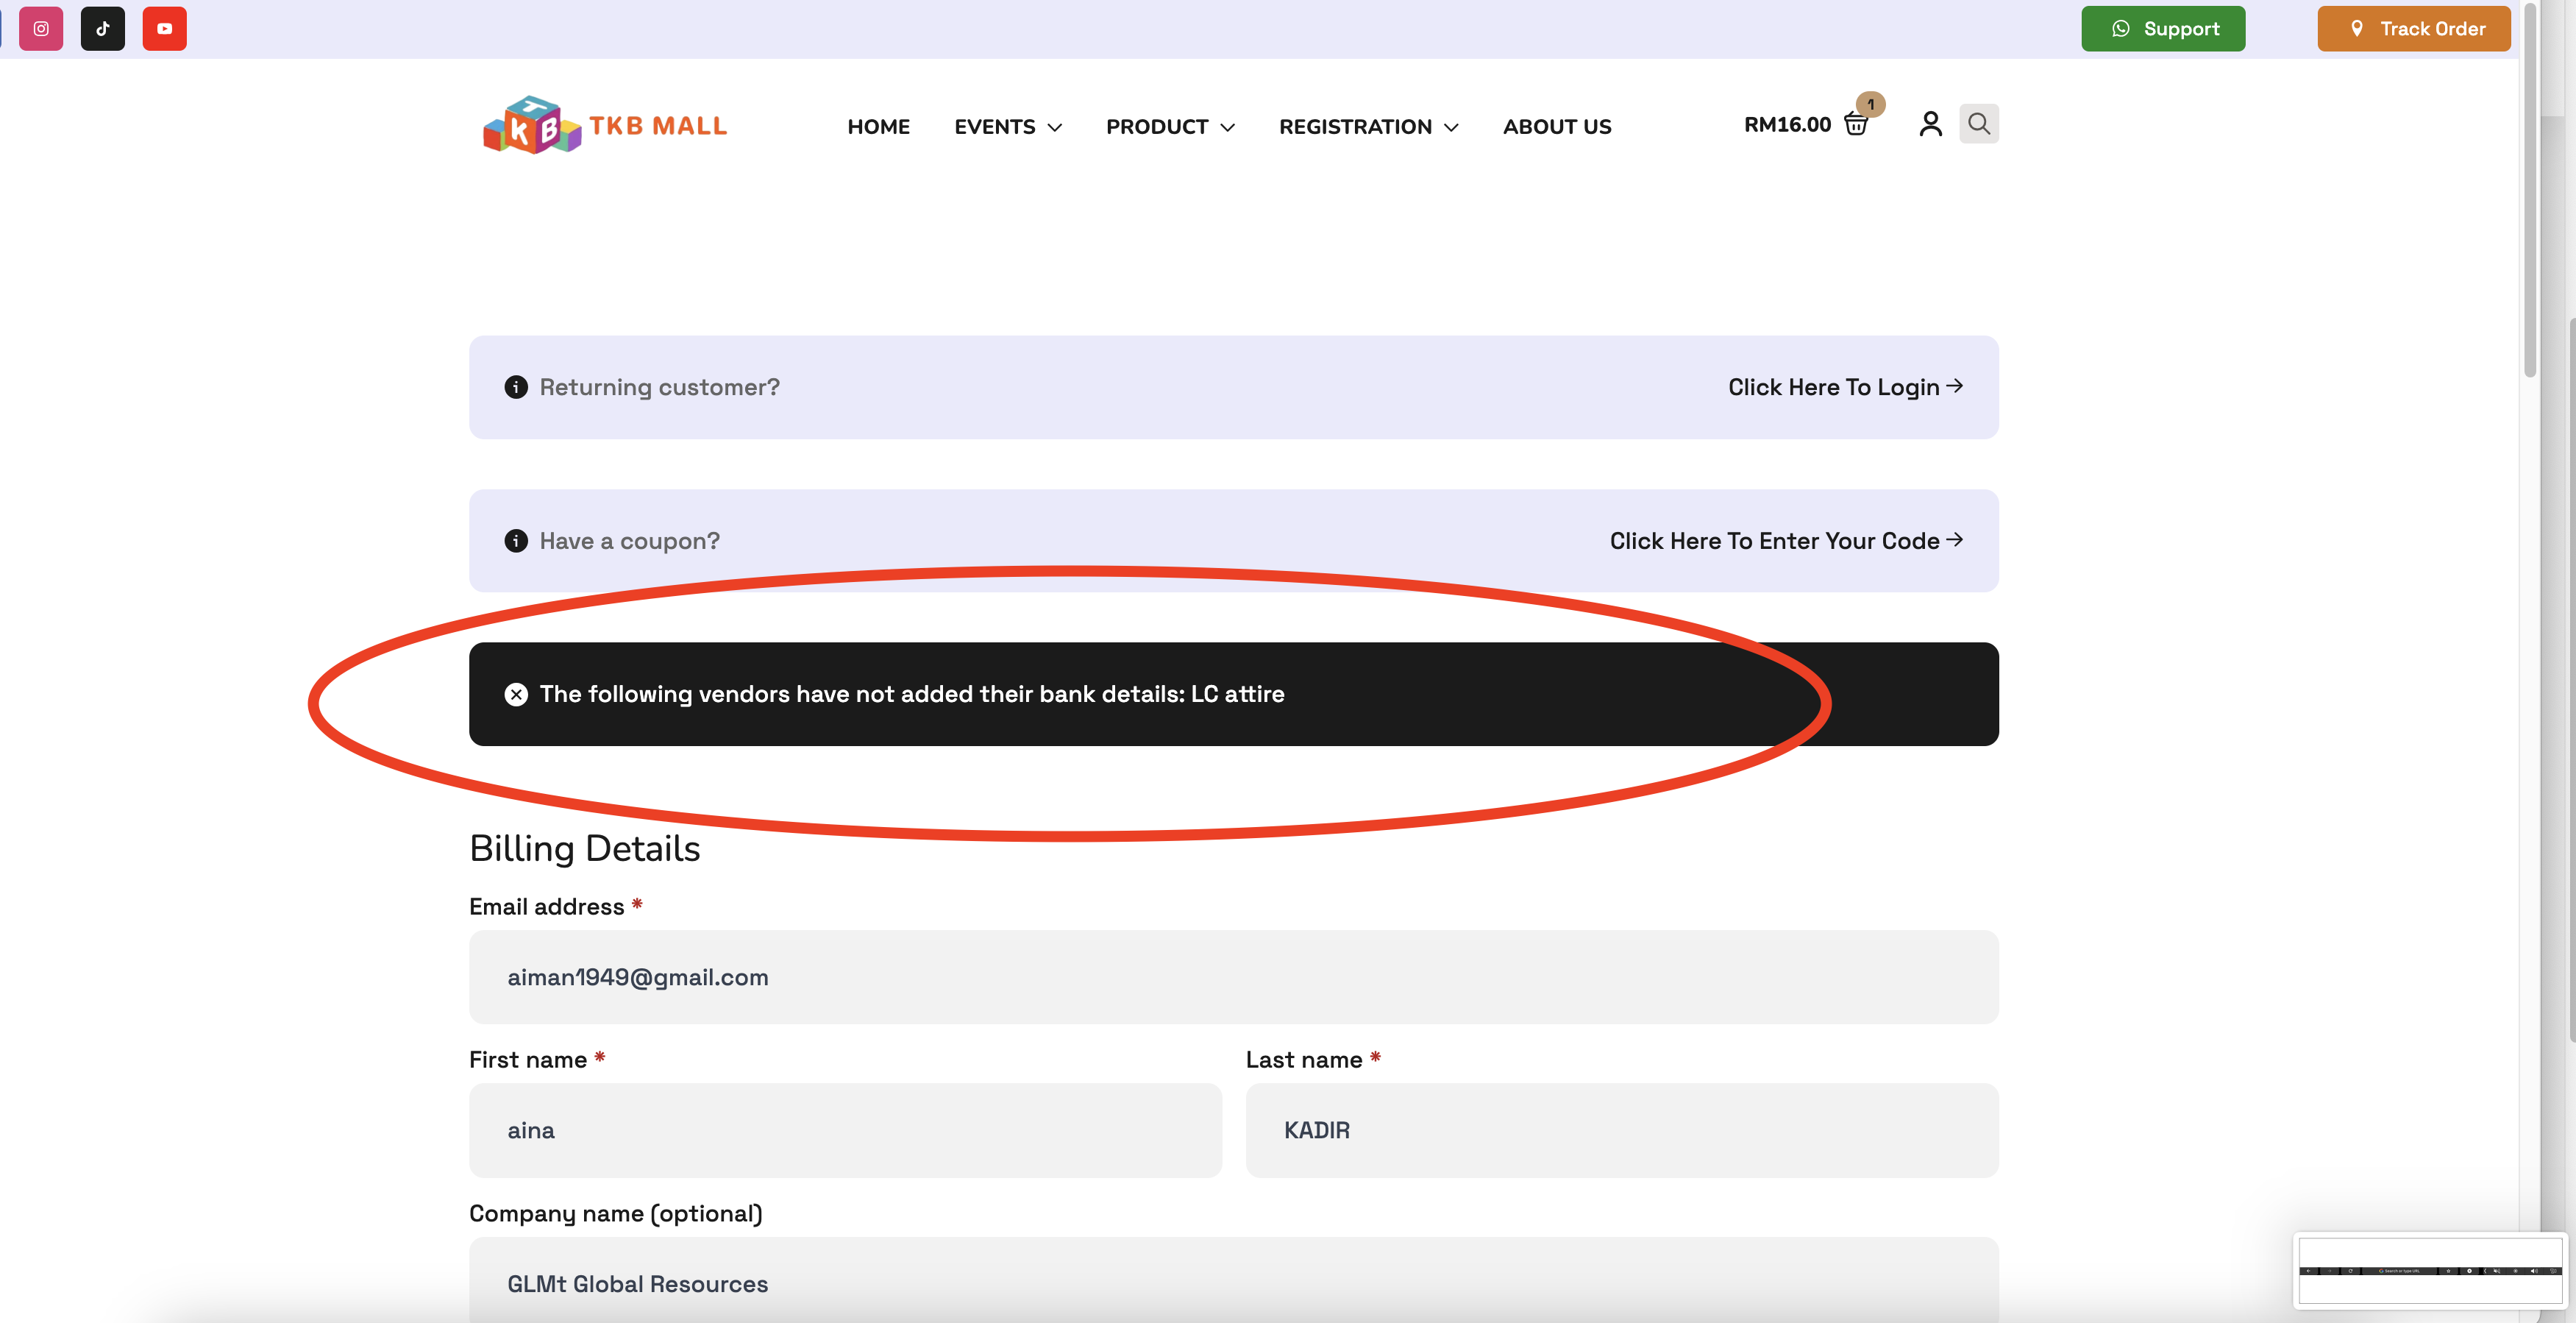Click the Returning customer? text
This screenshot has height=1323, width=2576.
(x=660, y=387)
